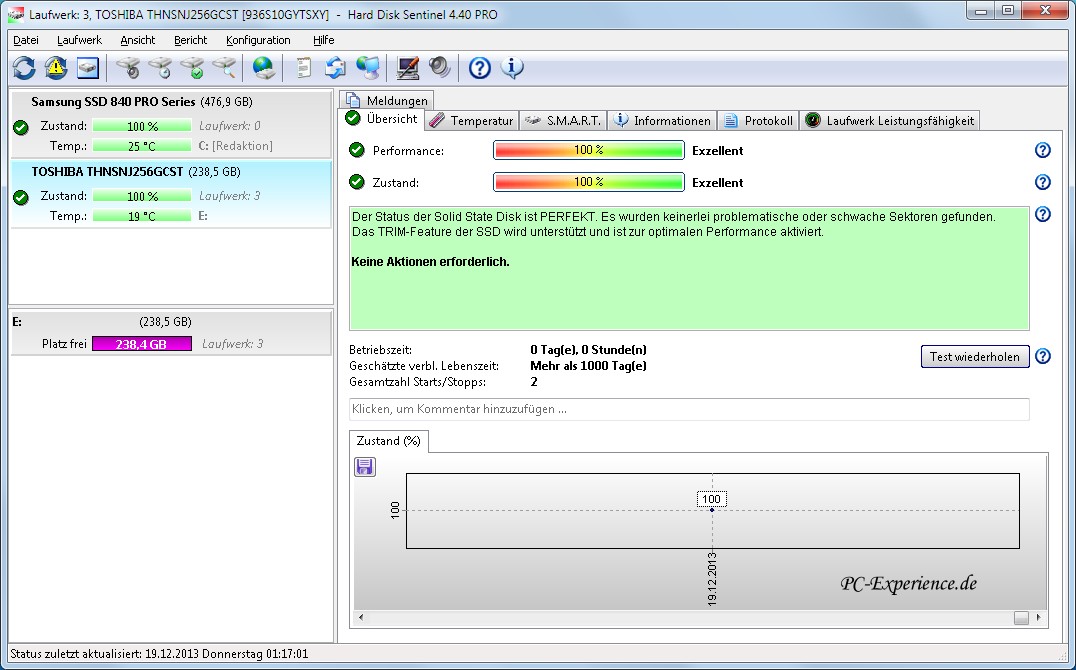This screenshot has width=1076, height=670.
Task: Click the speaker sound toolbar icon
Action: [440, 68]
